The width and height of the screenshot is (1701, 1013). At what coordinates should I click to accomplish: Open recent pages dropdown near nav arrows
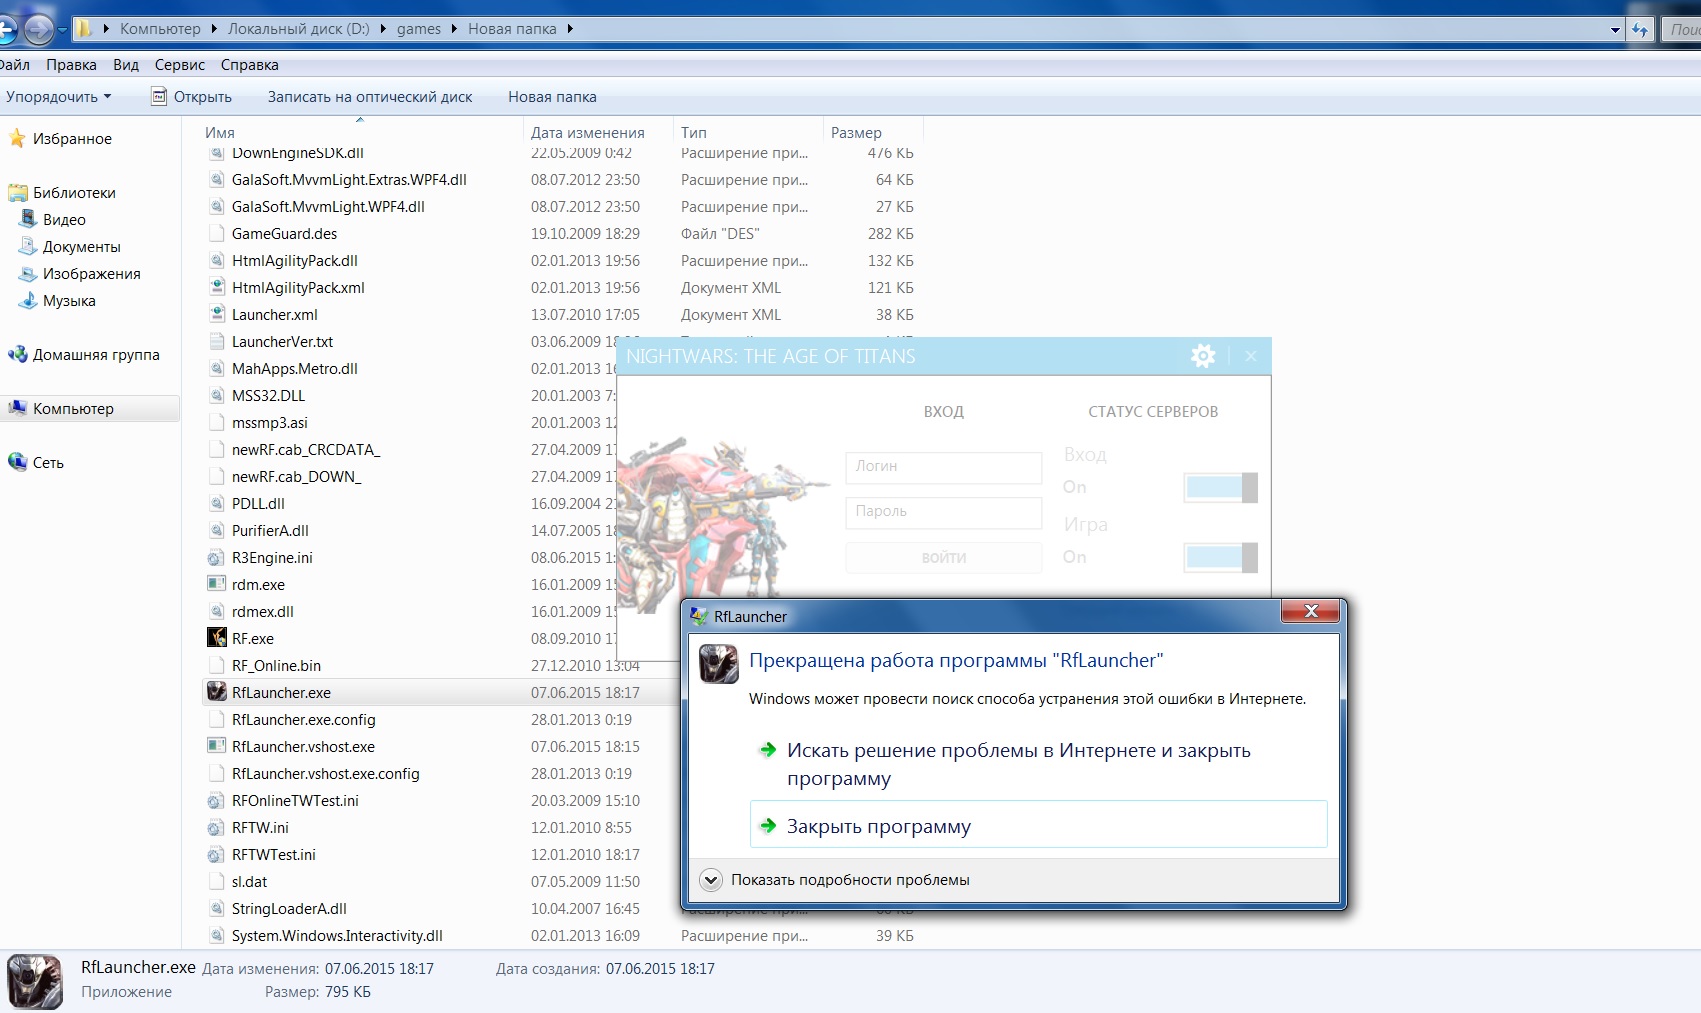(x=63, y=30)
